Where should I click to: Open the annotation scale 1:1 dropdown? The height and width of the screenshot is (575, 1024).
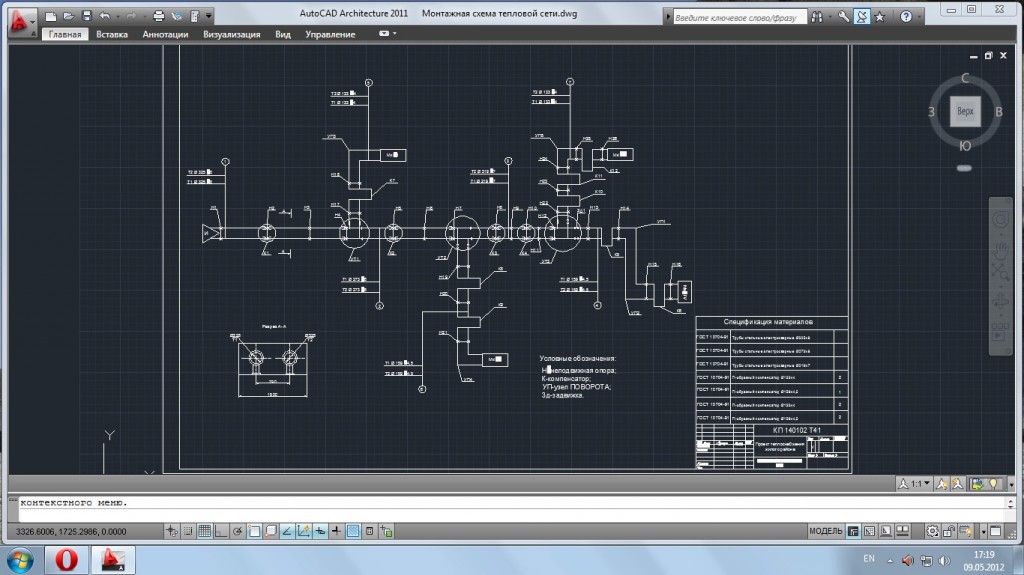click(915, 484)
